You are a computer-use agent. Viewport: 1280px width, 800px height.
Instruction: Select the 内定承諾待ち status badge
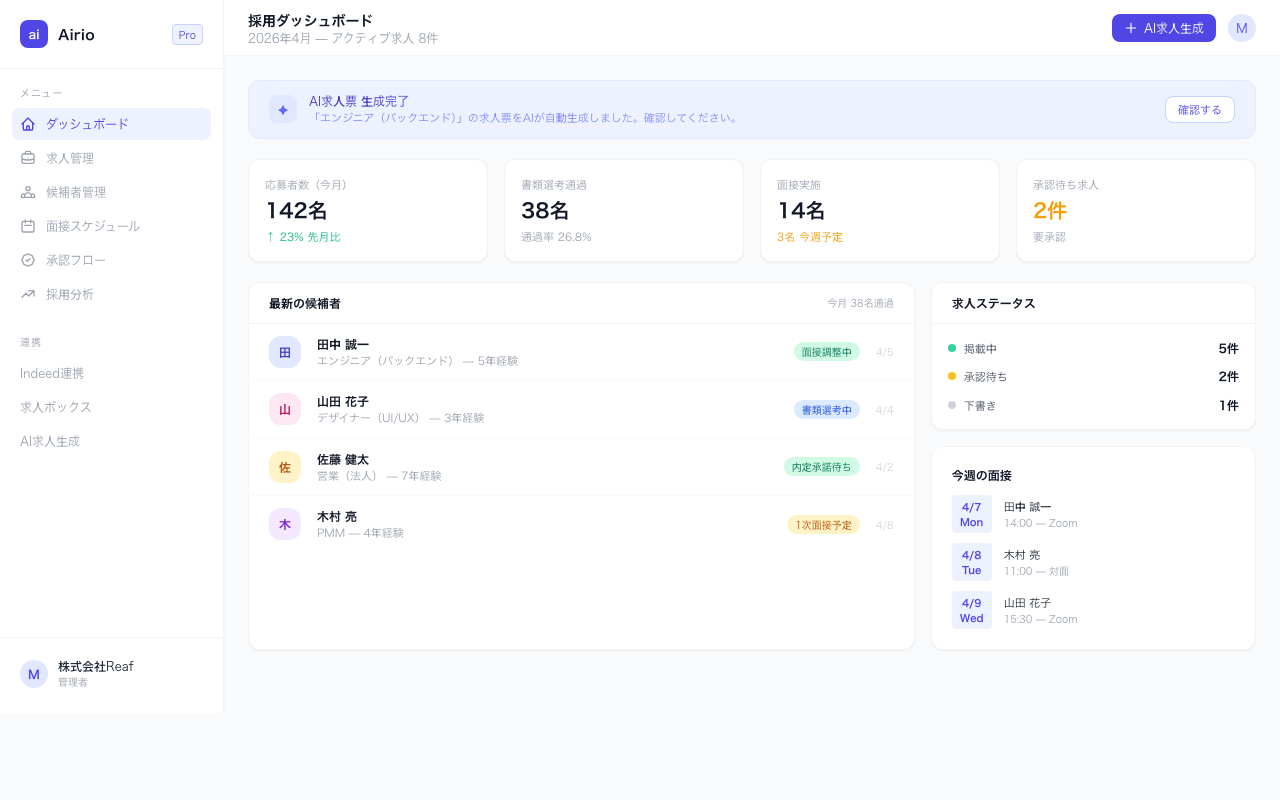click(821, 467)
